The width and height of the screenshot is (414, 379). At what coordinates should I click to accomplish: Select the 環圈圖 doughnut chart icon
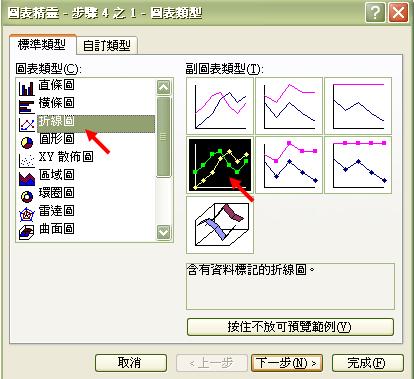27,196
